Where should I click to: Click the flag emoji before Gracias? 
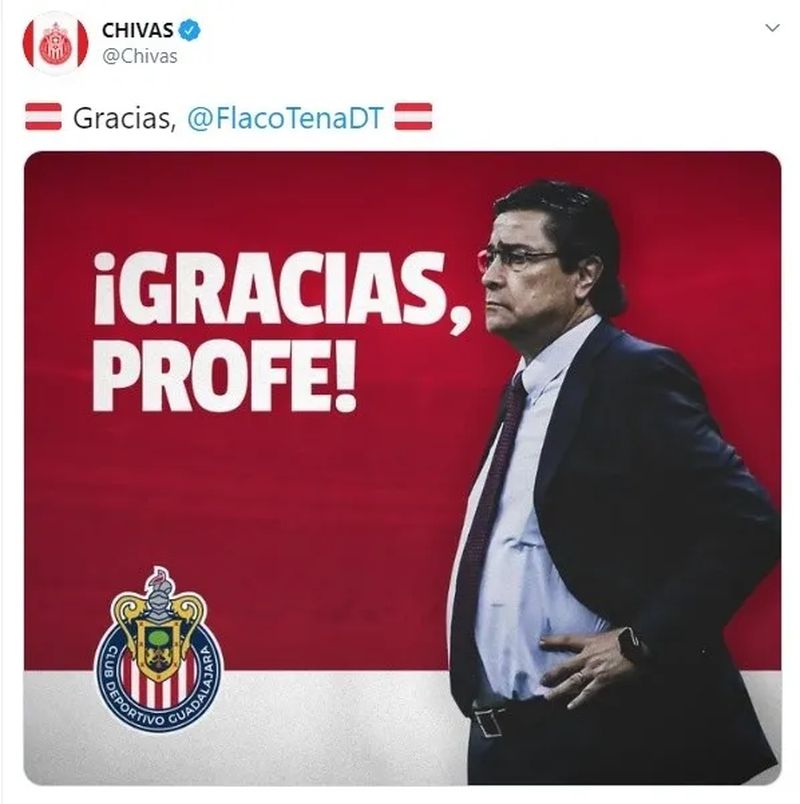(x=43, y=116)
